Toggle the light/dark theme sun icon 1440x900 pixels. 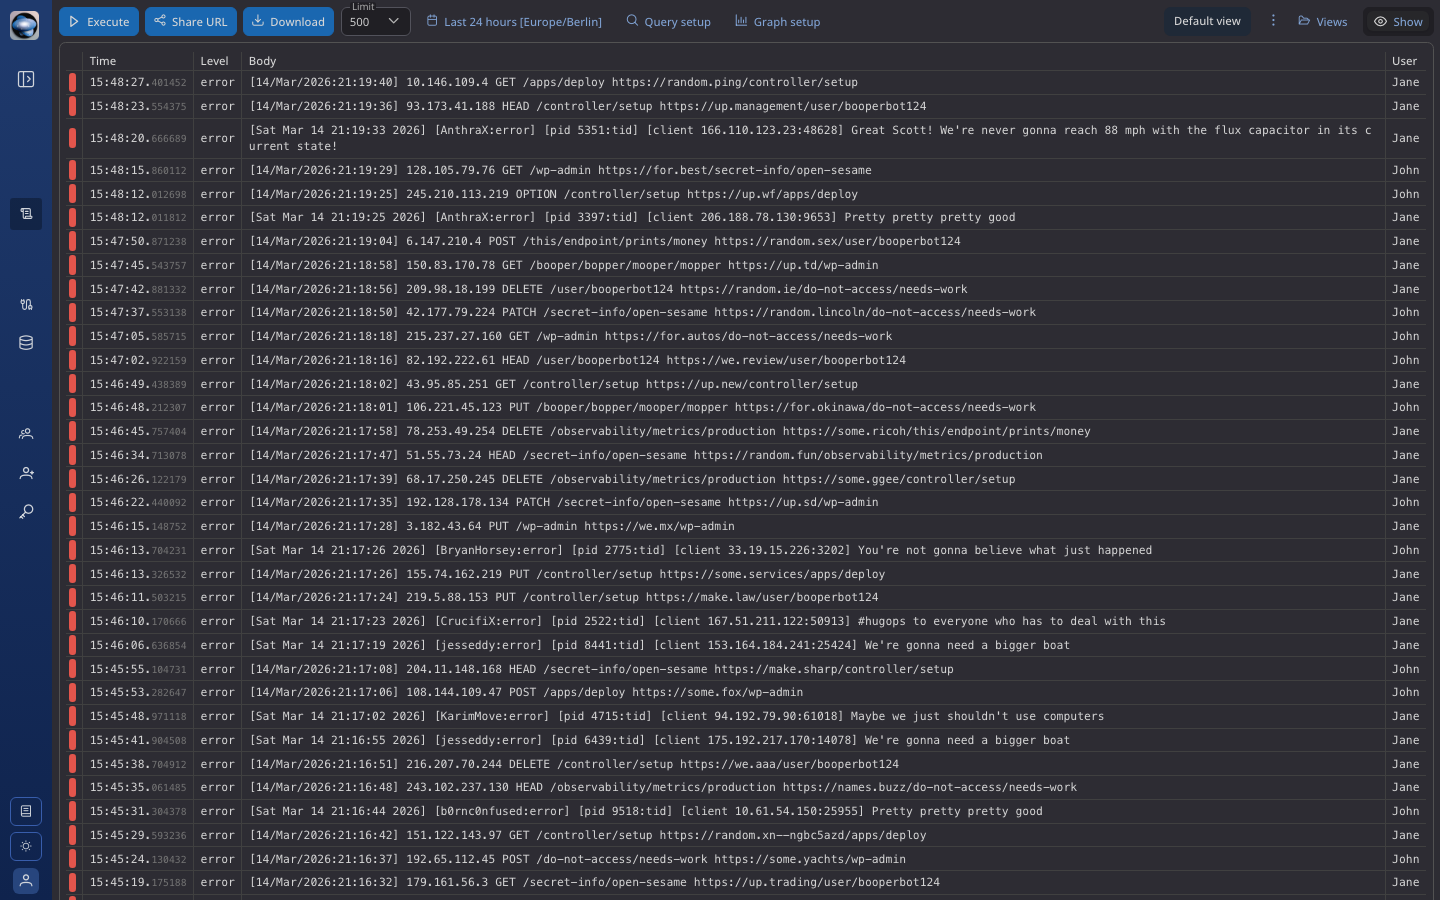click(26, 846)
